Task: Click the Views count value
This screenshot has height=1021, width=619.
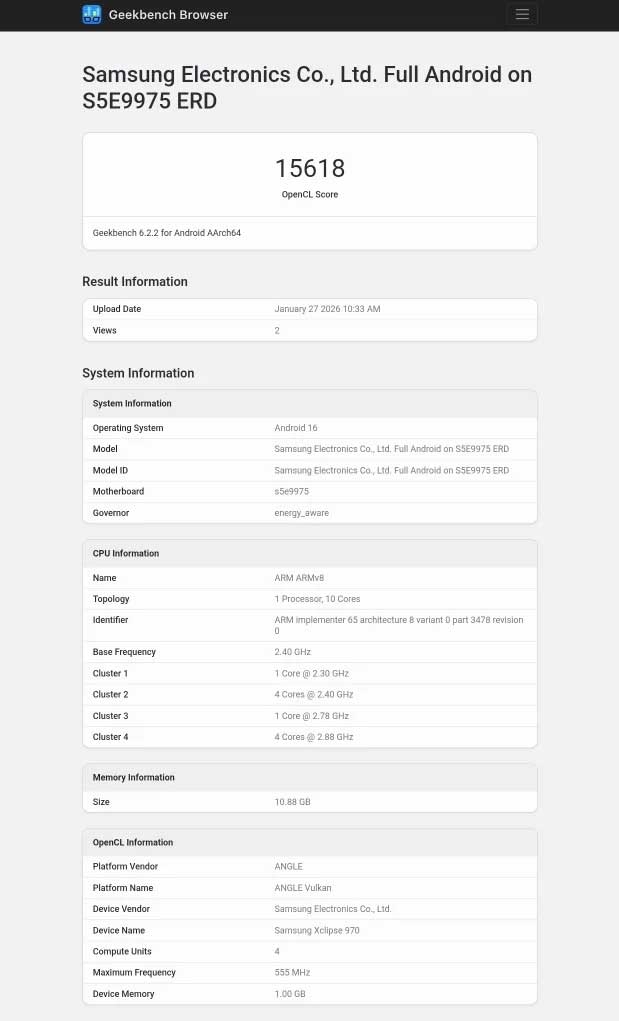Action: point(277,330)
